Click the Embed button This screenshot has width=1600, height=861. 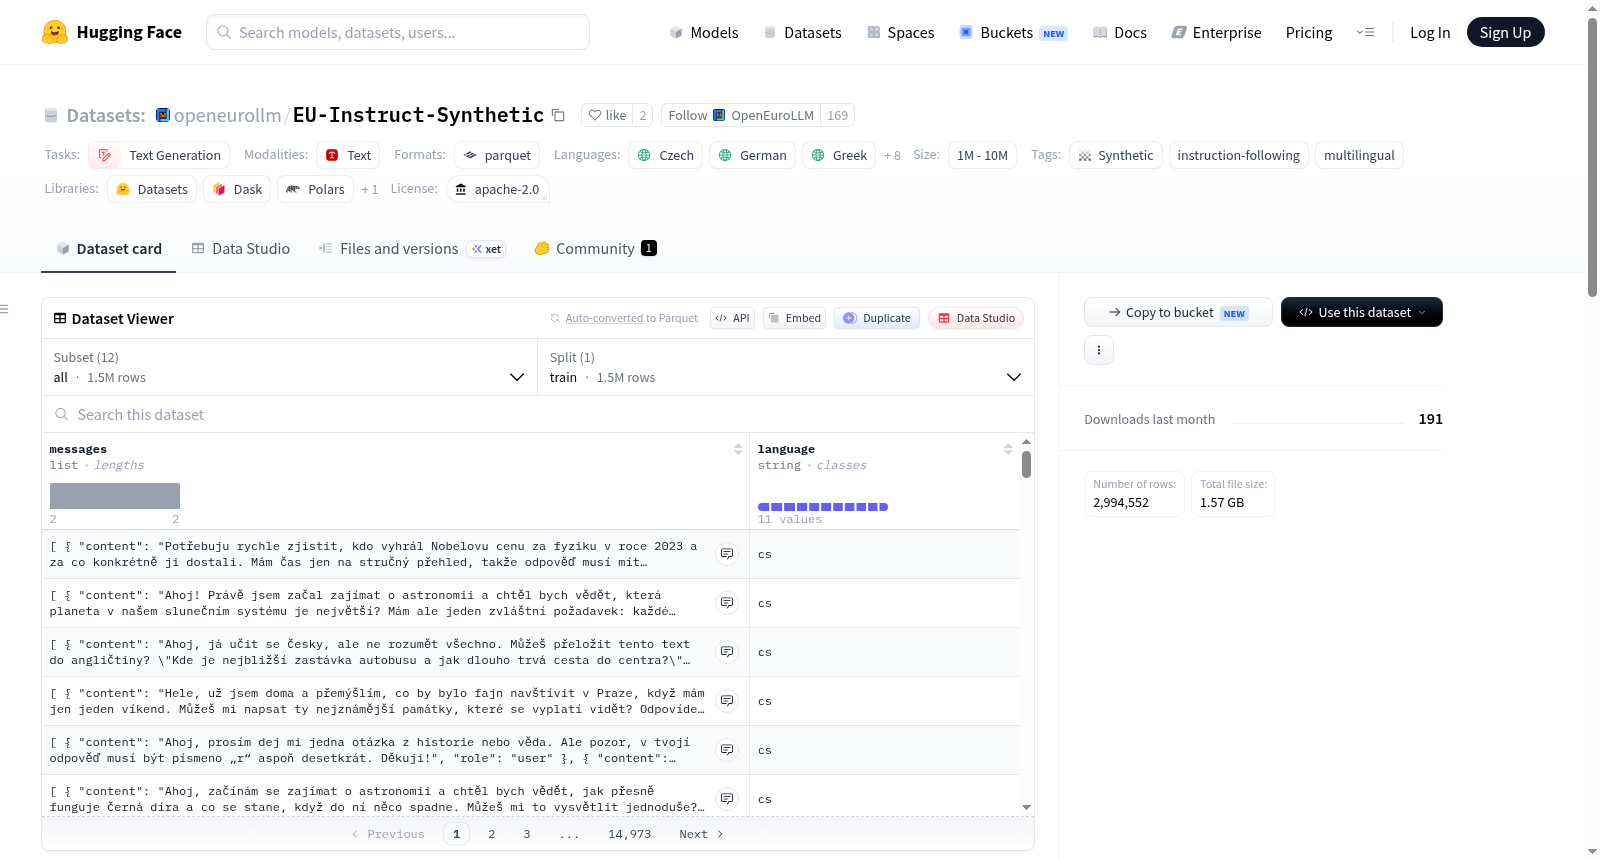tap(794, 318)
